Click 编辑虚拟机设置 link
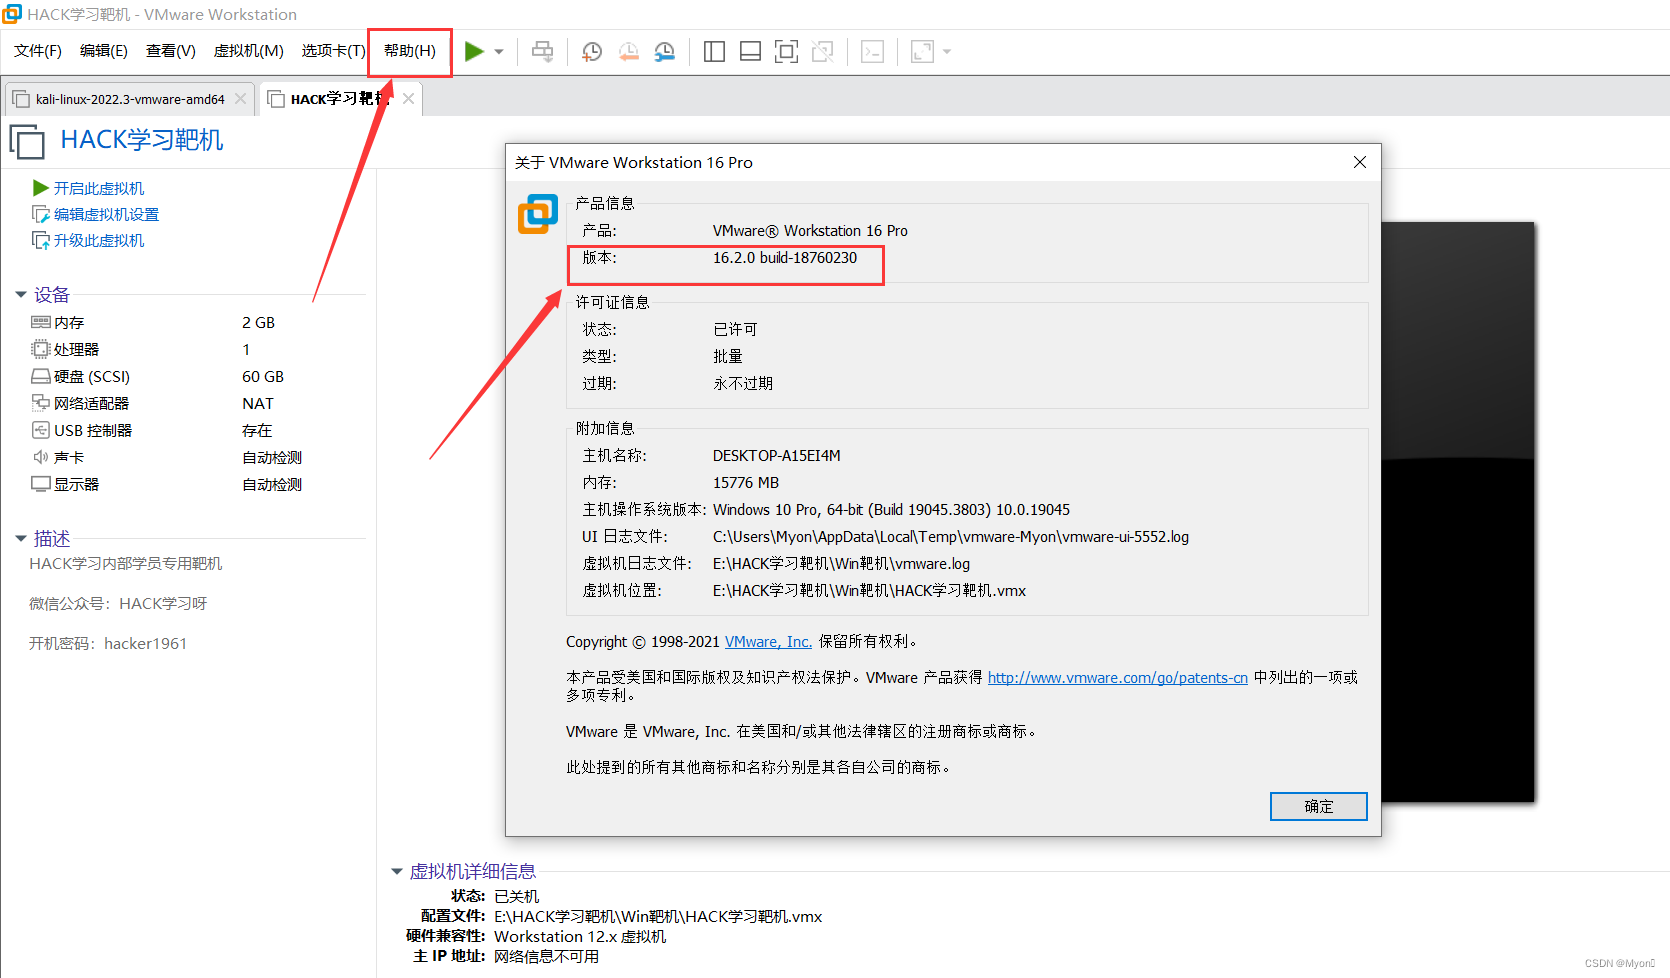1670x978 pixels. click(x=106, y=214)
